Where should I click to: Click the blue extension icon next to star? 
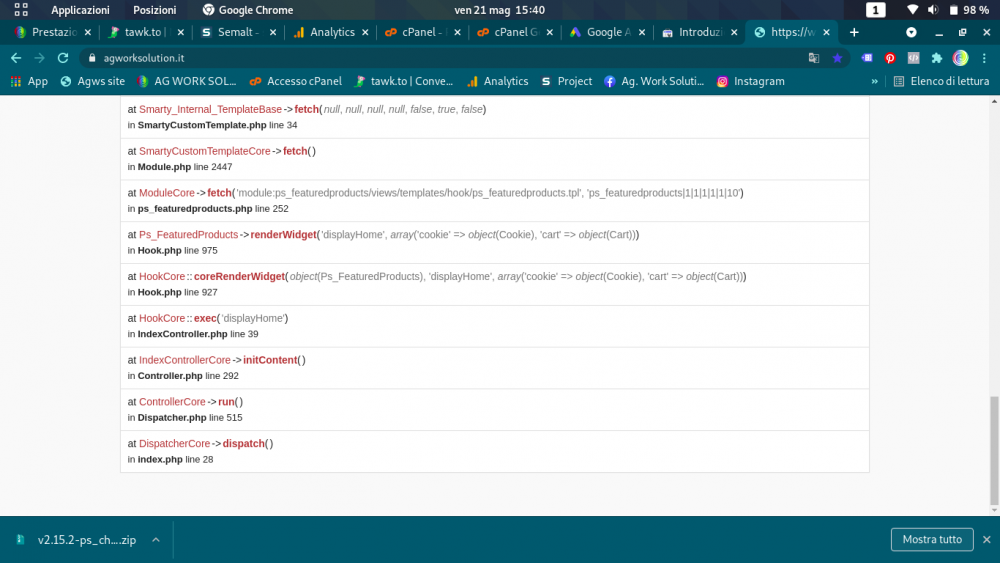[x=867, y=58]
